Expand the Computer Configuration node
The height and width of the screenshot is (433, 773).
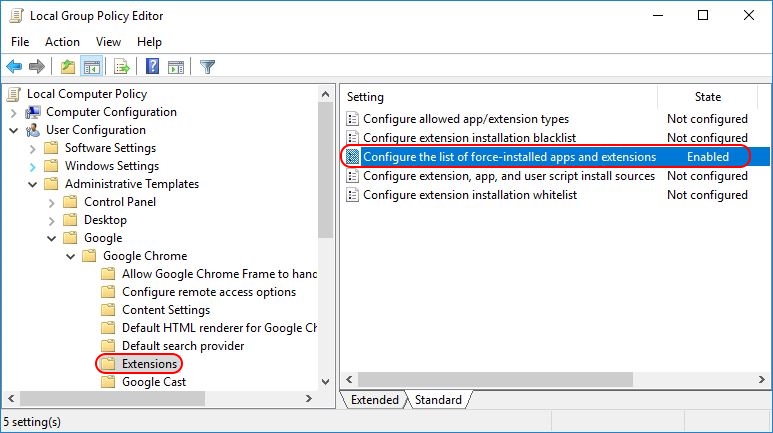[14, 112]
